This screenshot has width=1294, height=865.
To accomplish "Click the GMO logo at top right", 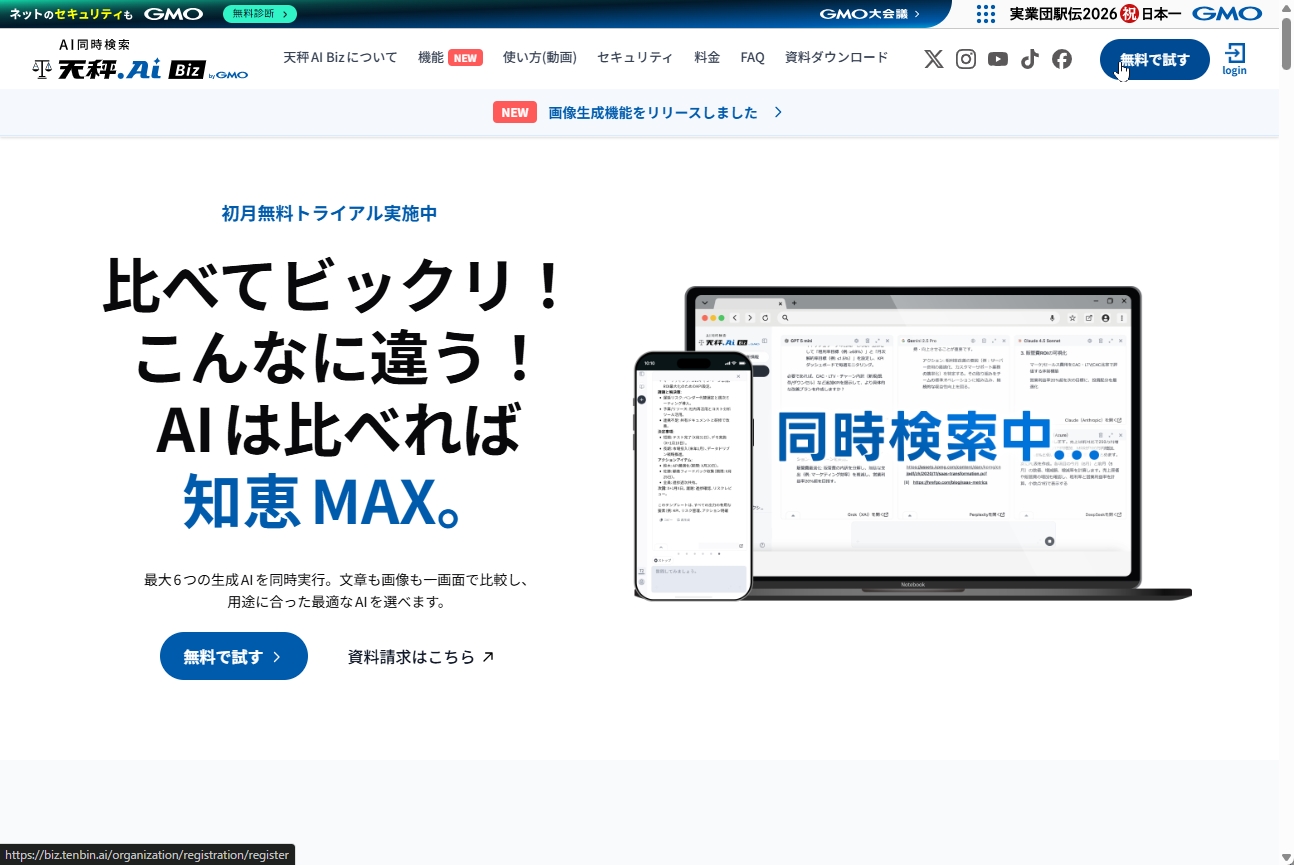I will 1227,14.
